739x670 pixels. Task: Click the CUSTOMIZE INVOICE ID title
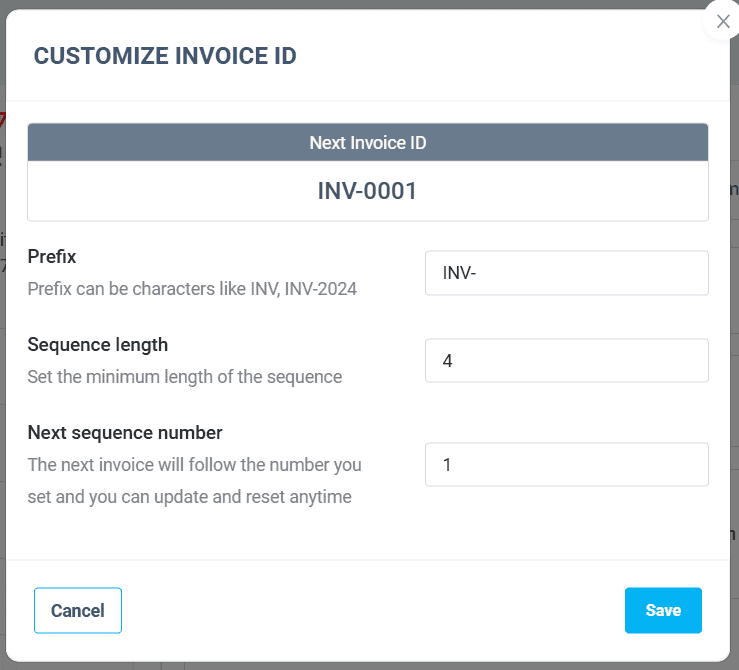(x=165, y=56)
